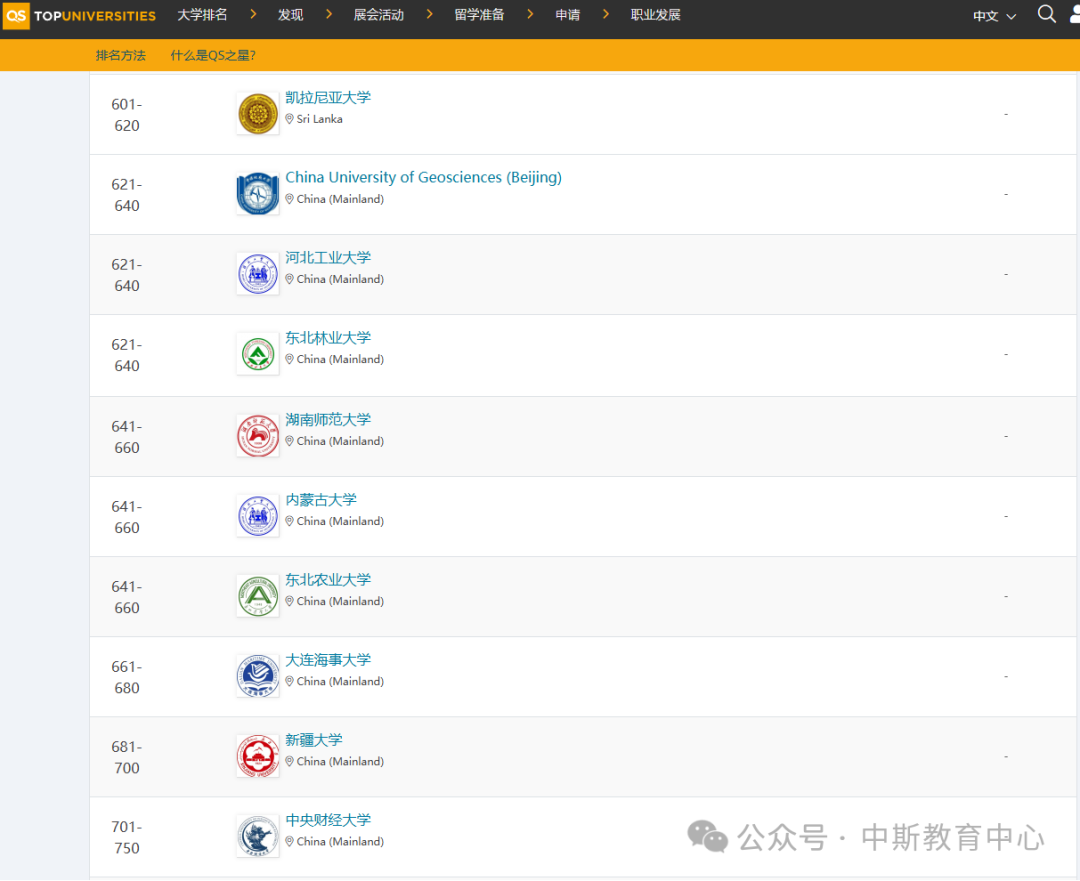Click location pin under 新疆大学
The width and height of the screenshot is (1080, 881).
coord(289,761)
